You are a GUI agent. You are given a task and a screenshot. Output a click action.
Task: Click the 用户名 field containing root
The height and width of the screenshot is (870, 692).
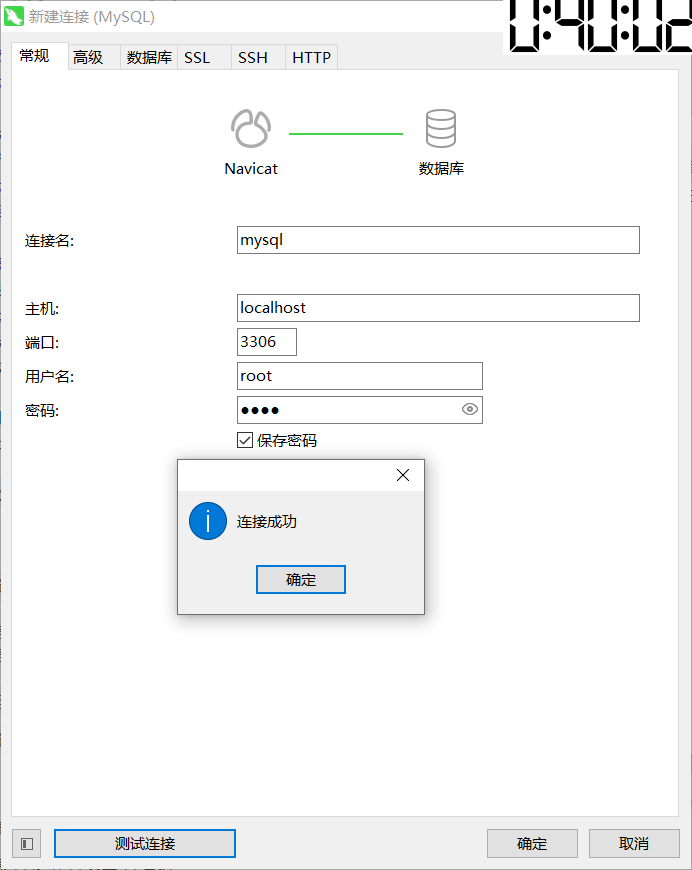(360, 376)
